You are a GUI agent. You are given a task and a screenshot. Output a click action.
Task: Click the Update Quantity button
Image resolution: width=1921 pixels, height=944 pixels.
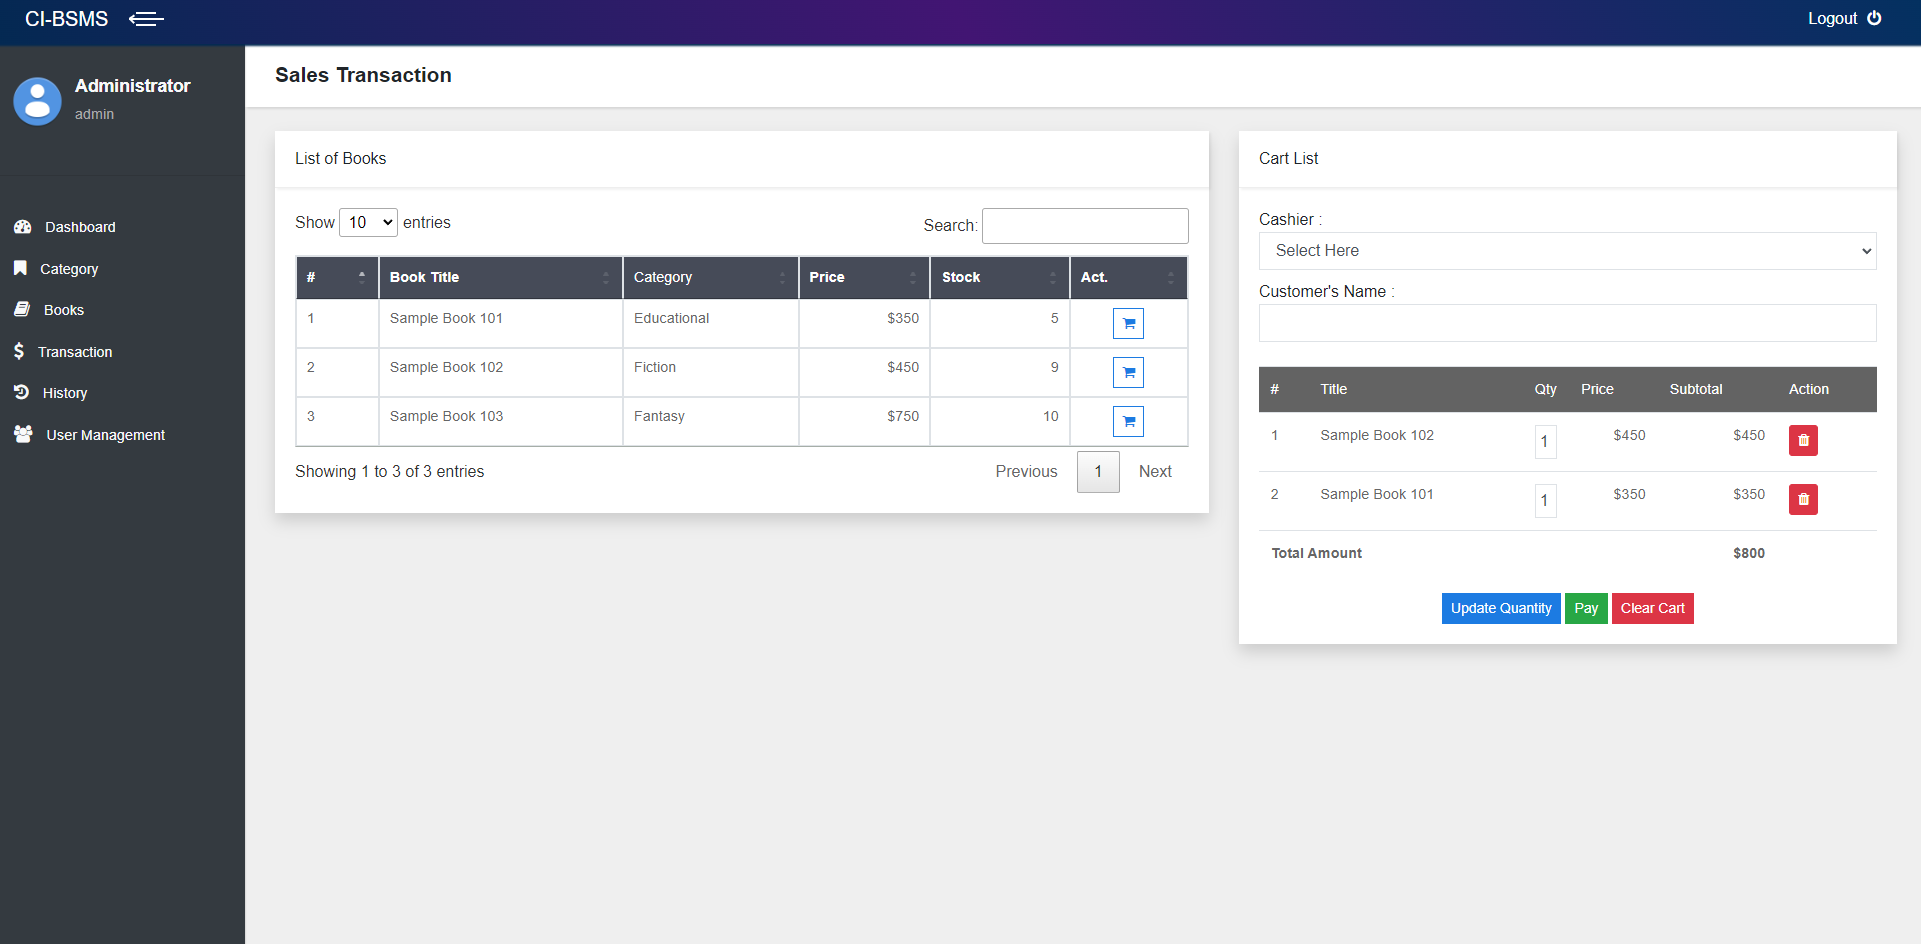click(1501, 608)
